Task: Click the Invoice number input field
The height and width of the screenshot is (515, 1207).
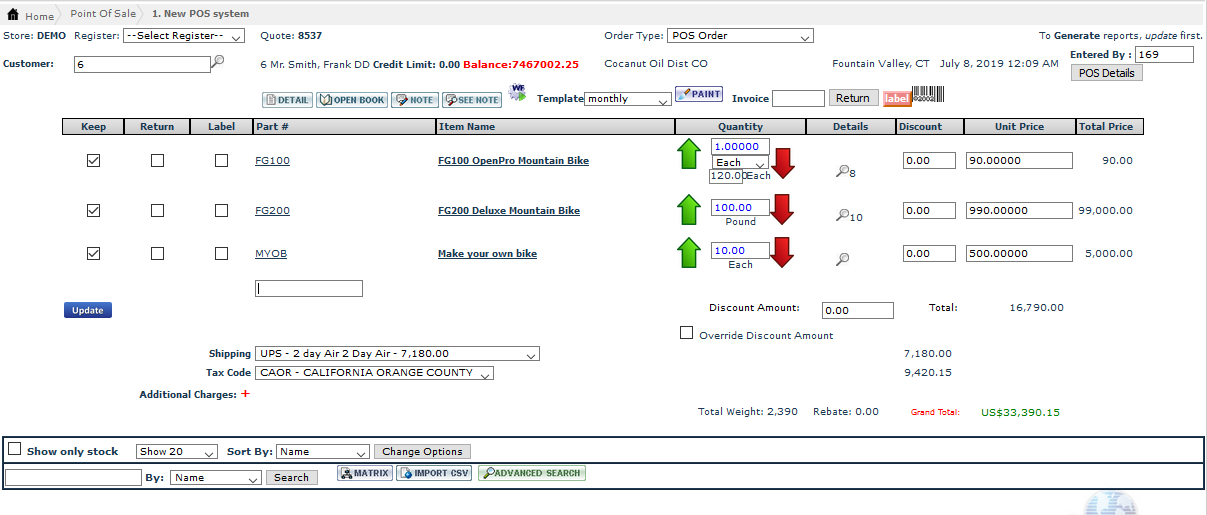Action: pyautogui.click(x=798, y=98)
